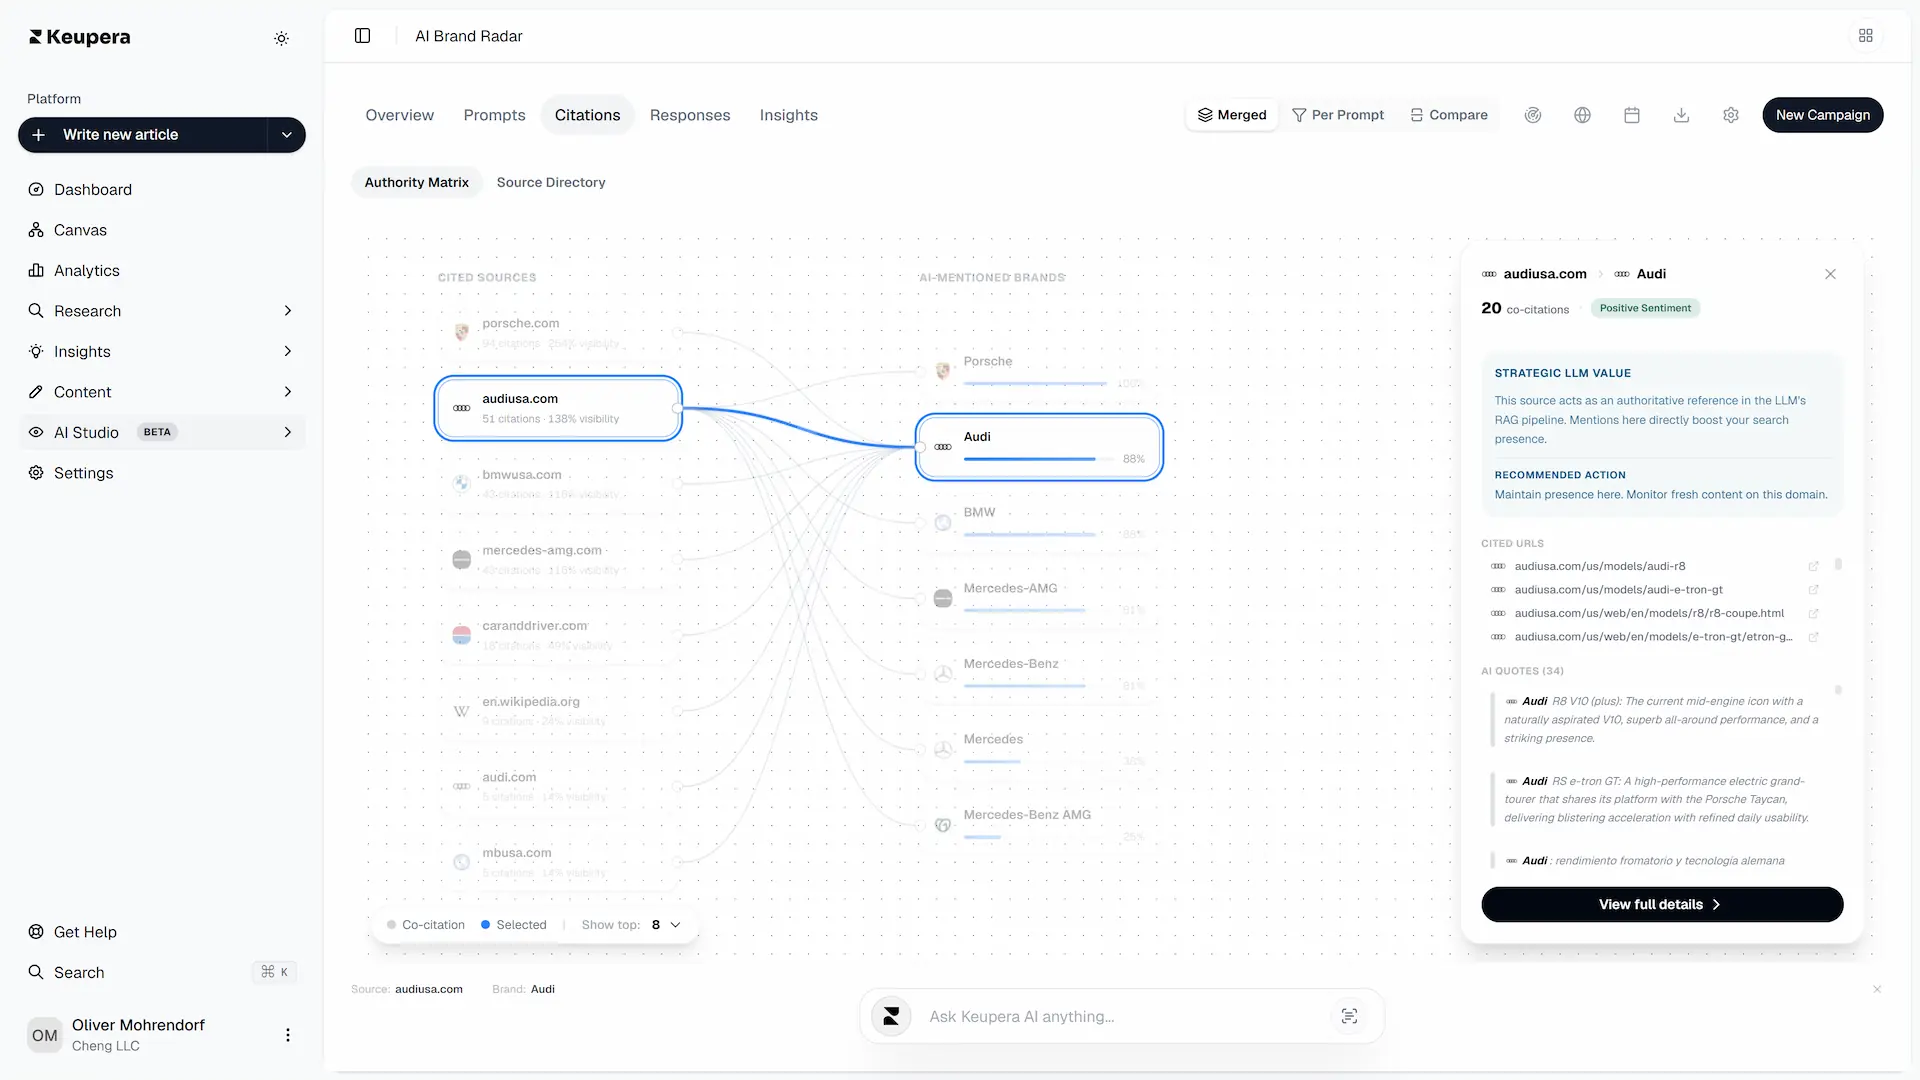1920x1080 pixels.
Task: Switch to Merged view mode
Action: 1232,115
